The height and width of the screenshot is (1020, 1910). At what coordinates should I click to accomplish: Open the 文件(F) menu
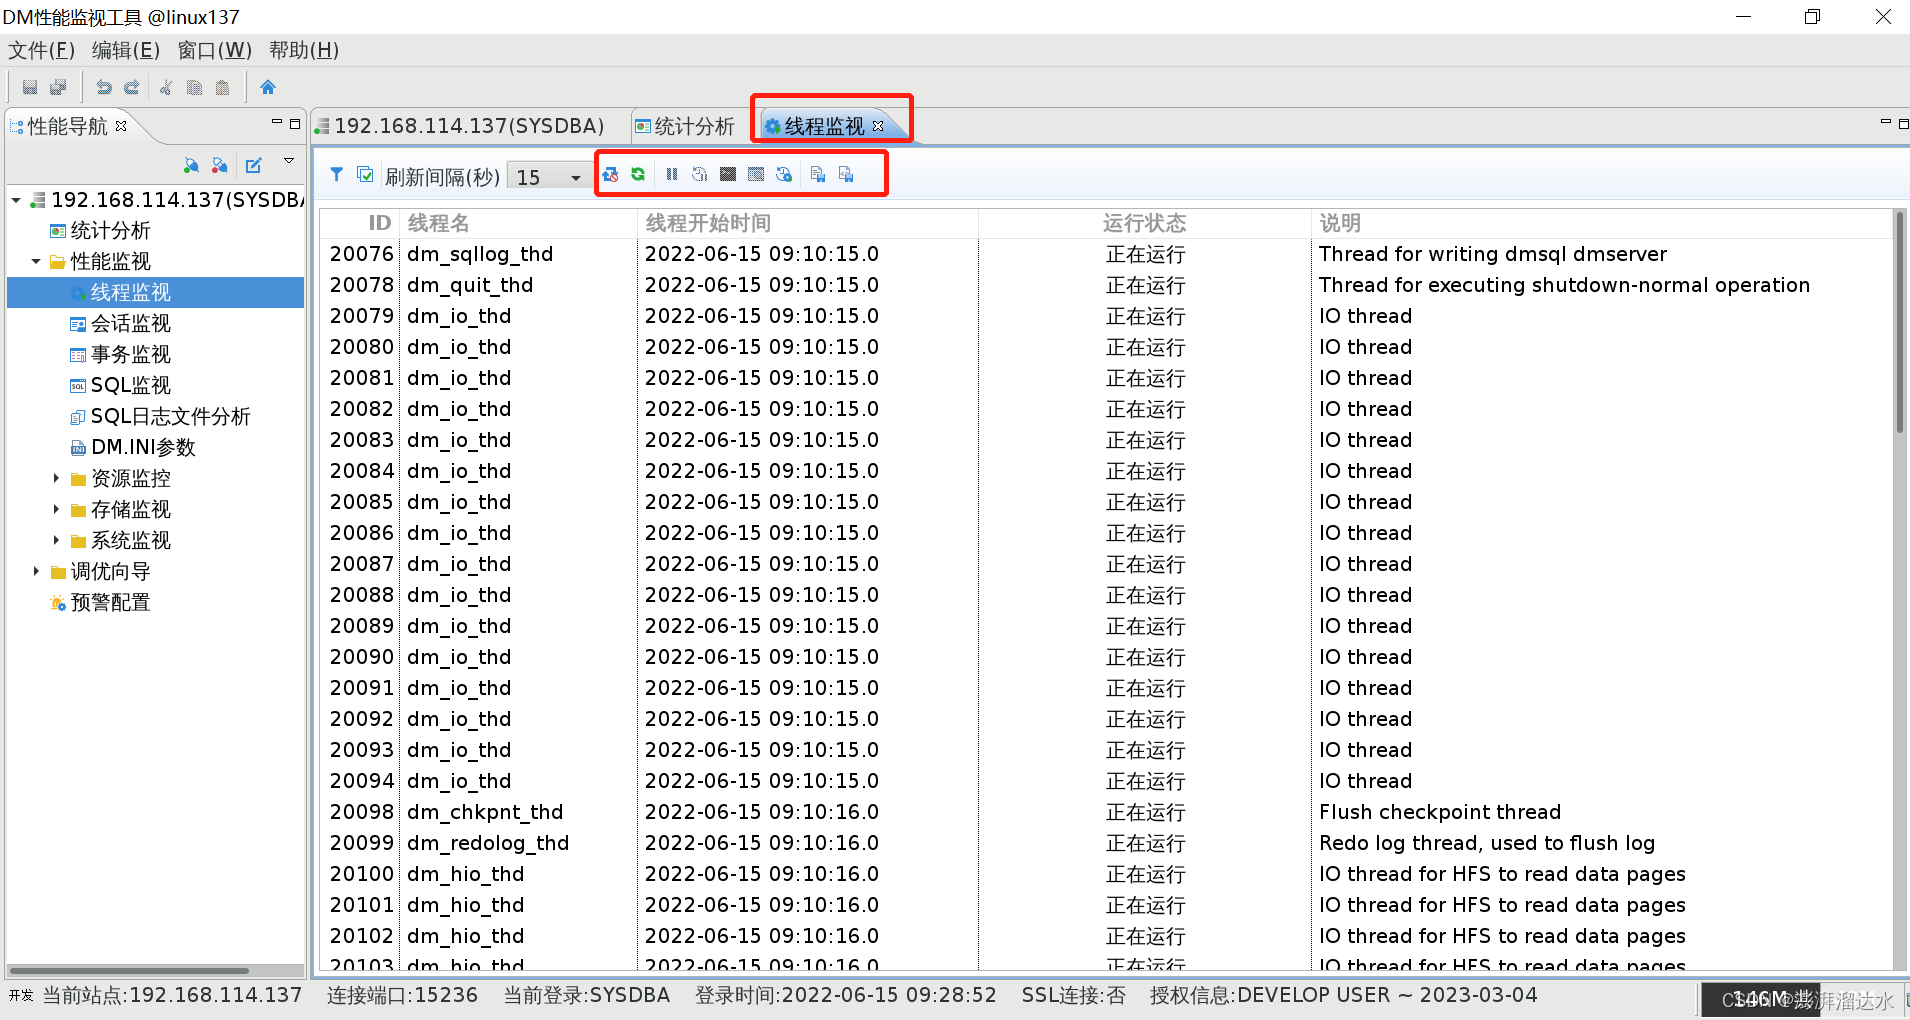click(42, 50)
